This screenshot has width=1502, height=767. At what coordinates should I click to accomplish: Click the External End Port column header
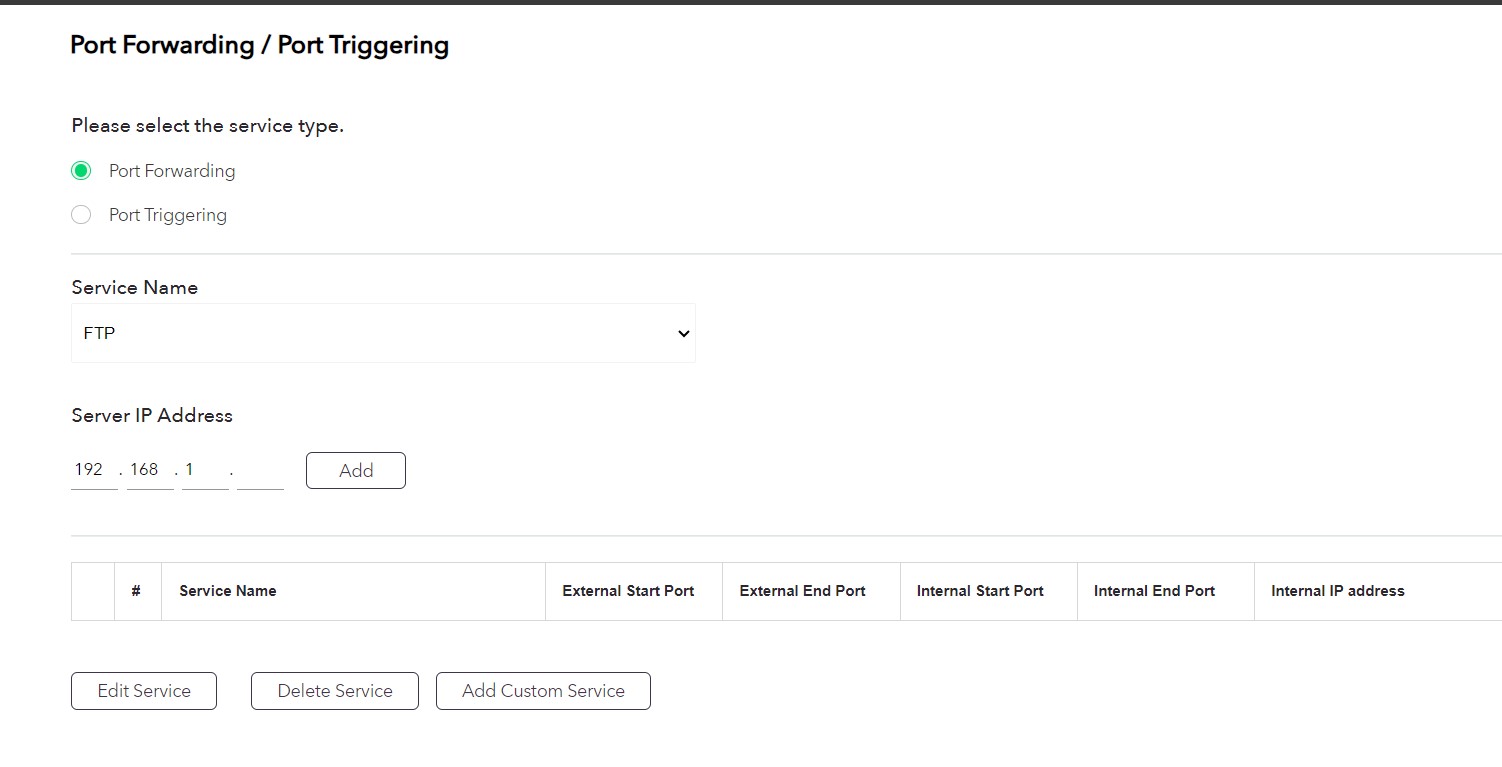[x=802, y=591]
